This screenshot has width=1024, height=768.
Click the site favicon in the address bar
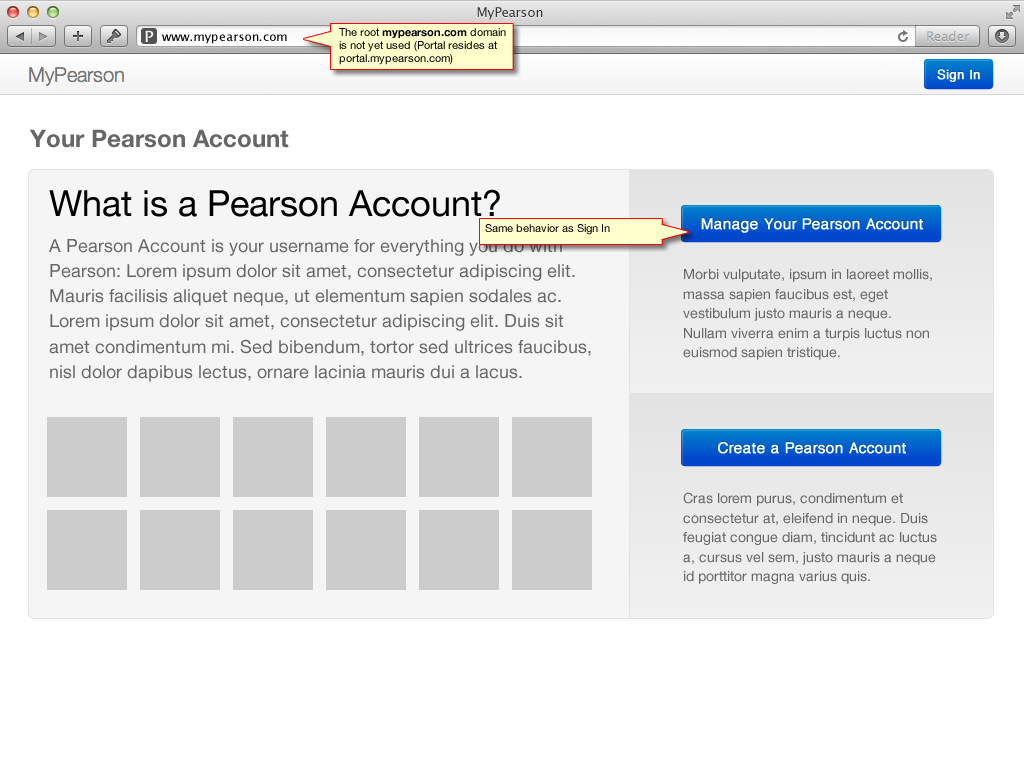149,37
